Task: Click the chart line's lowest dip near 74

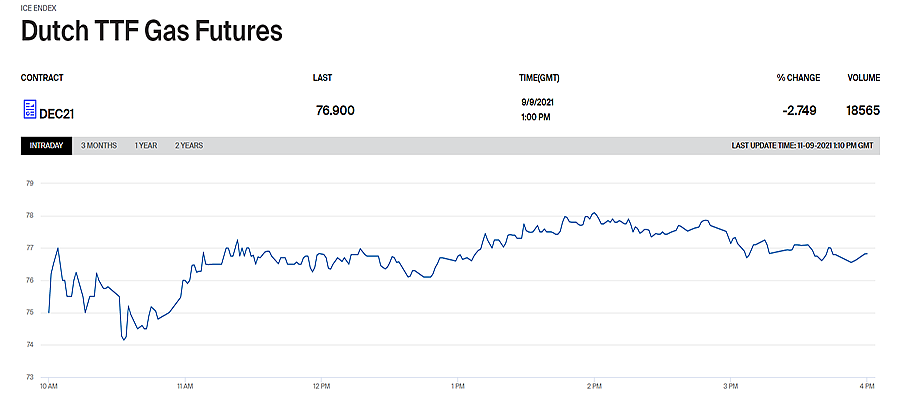Action: pyautogui.click(x=124, y=339)
